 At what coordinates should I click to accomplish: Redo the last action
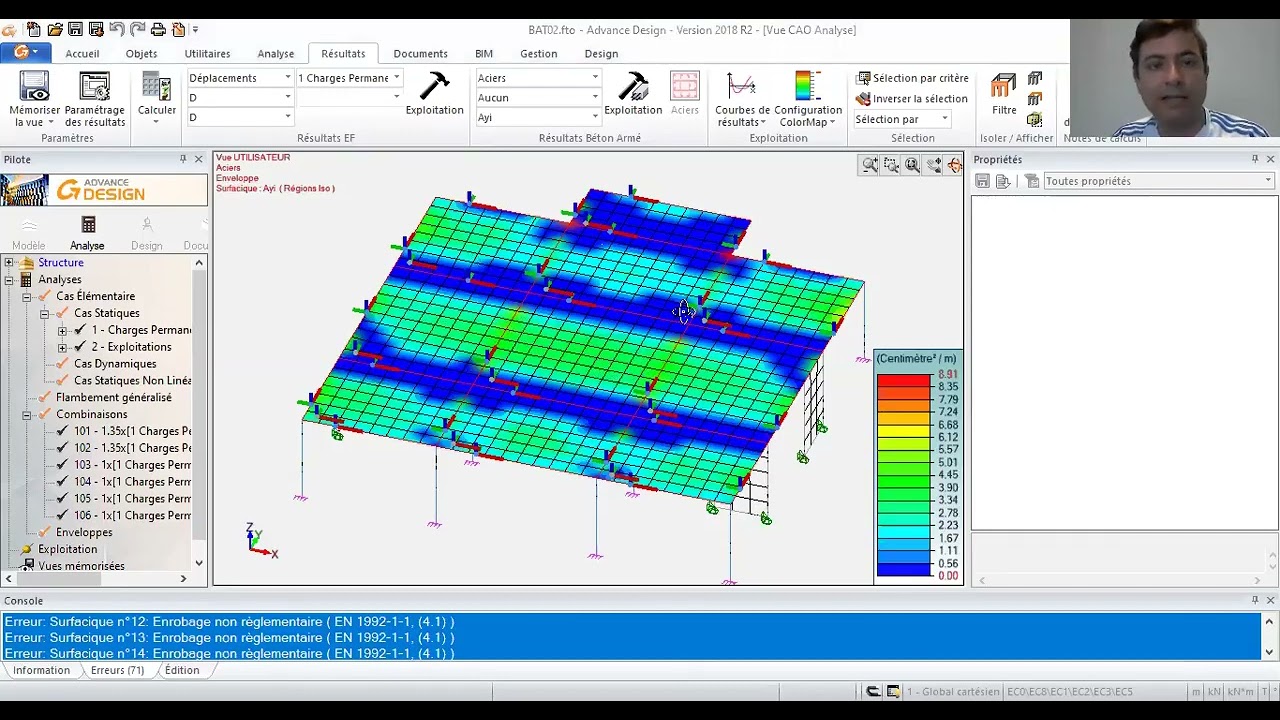point(137,30)
